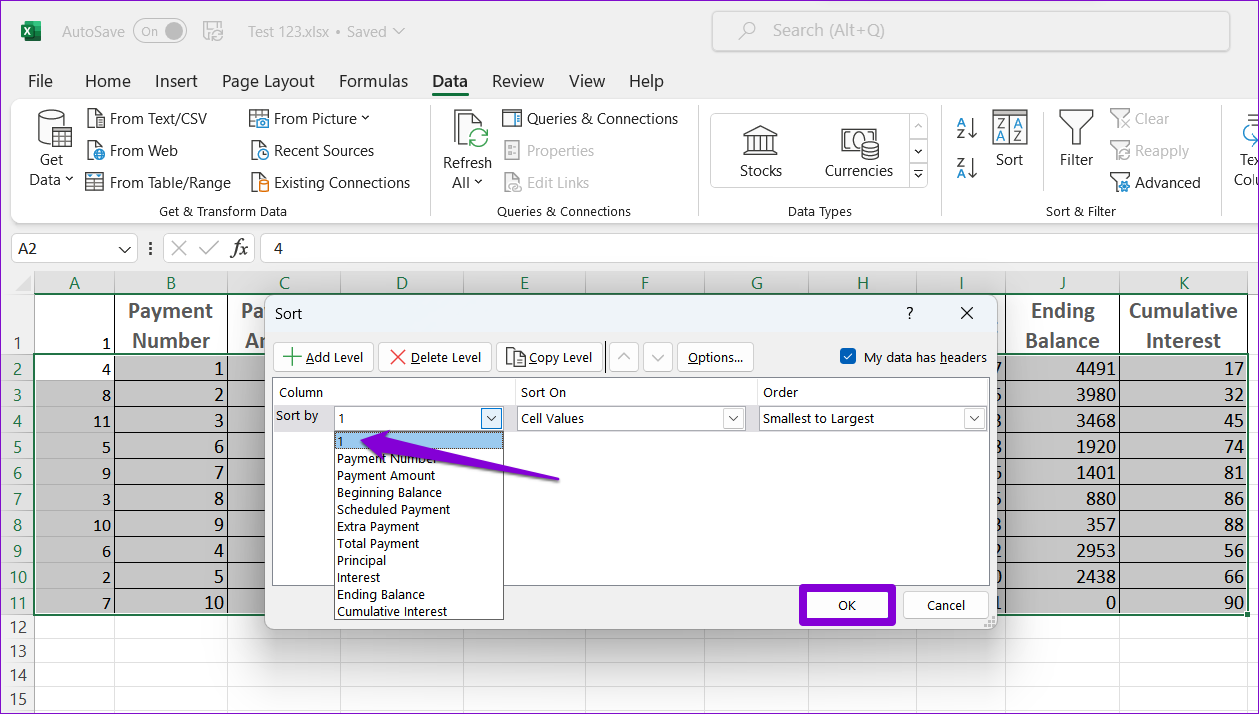
Task: Switch to the Formulas tab
Action: coord(373,82)
